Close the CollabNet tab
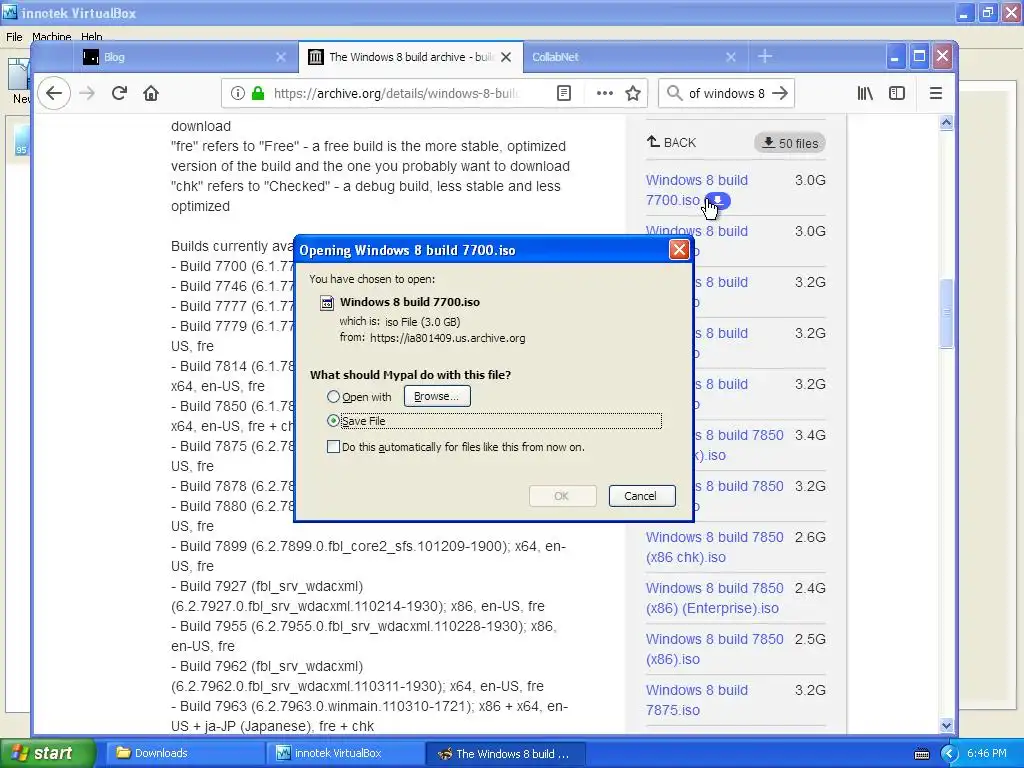 click(731, 57)
